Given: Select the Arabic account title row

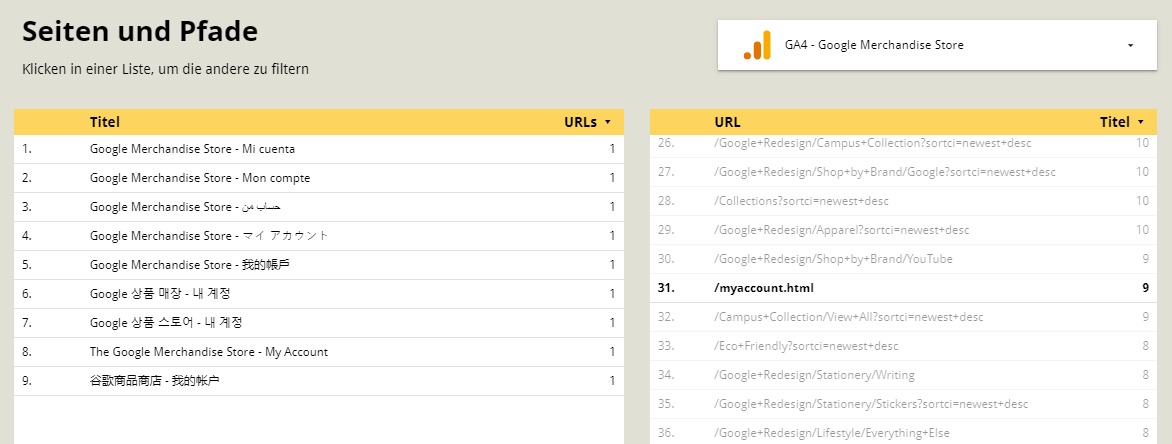Looking at the screenshot, I should tap(185, 207).
